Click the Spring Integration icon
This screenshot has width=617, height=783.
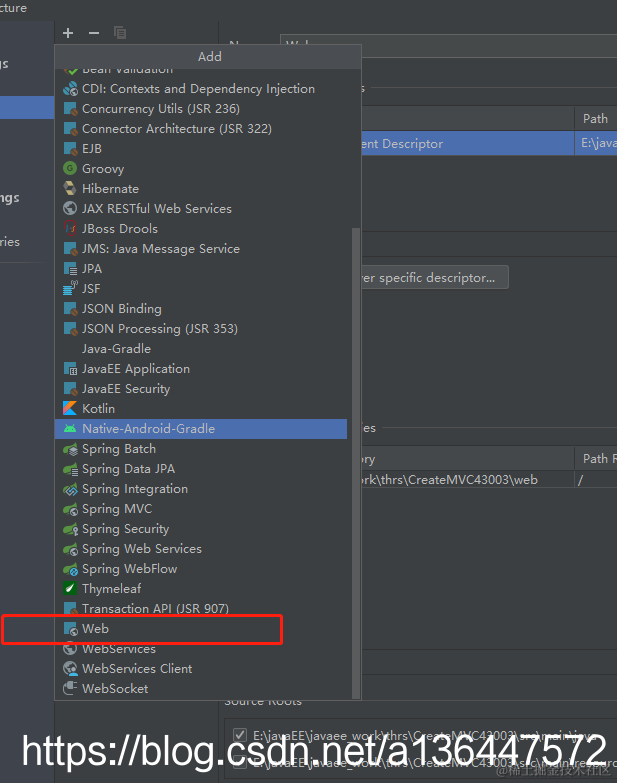70,489
